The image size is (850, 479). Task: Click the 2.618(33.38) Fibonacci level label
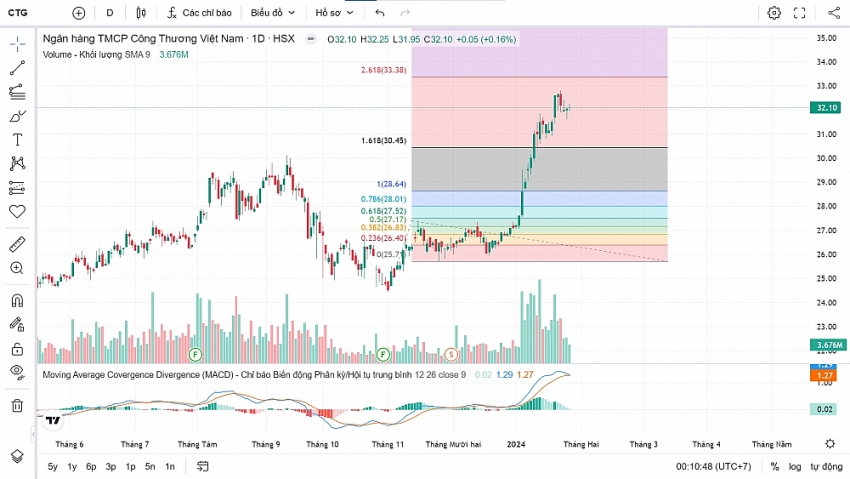384,70
